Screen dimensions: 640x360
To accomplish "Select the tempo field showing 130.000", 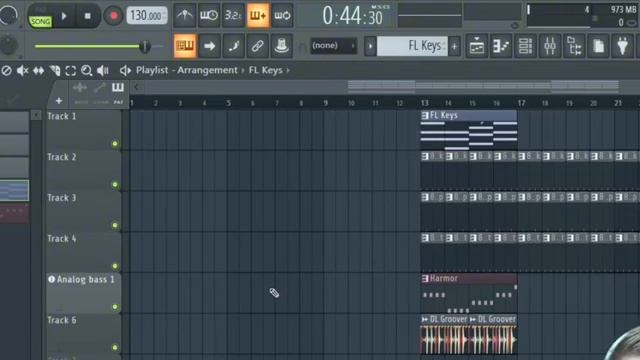I will pos(147,16).
